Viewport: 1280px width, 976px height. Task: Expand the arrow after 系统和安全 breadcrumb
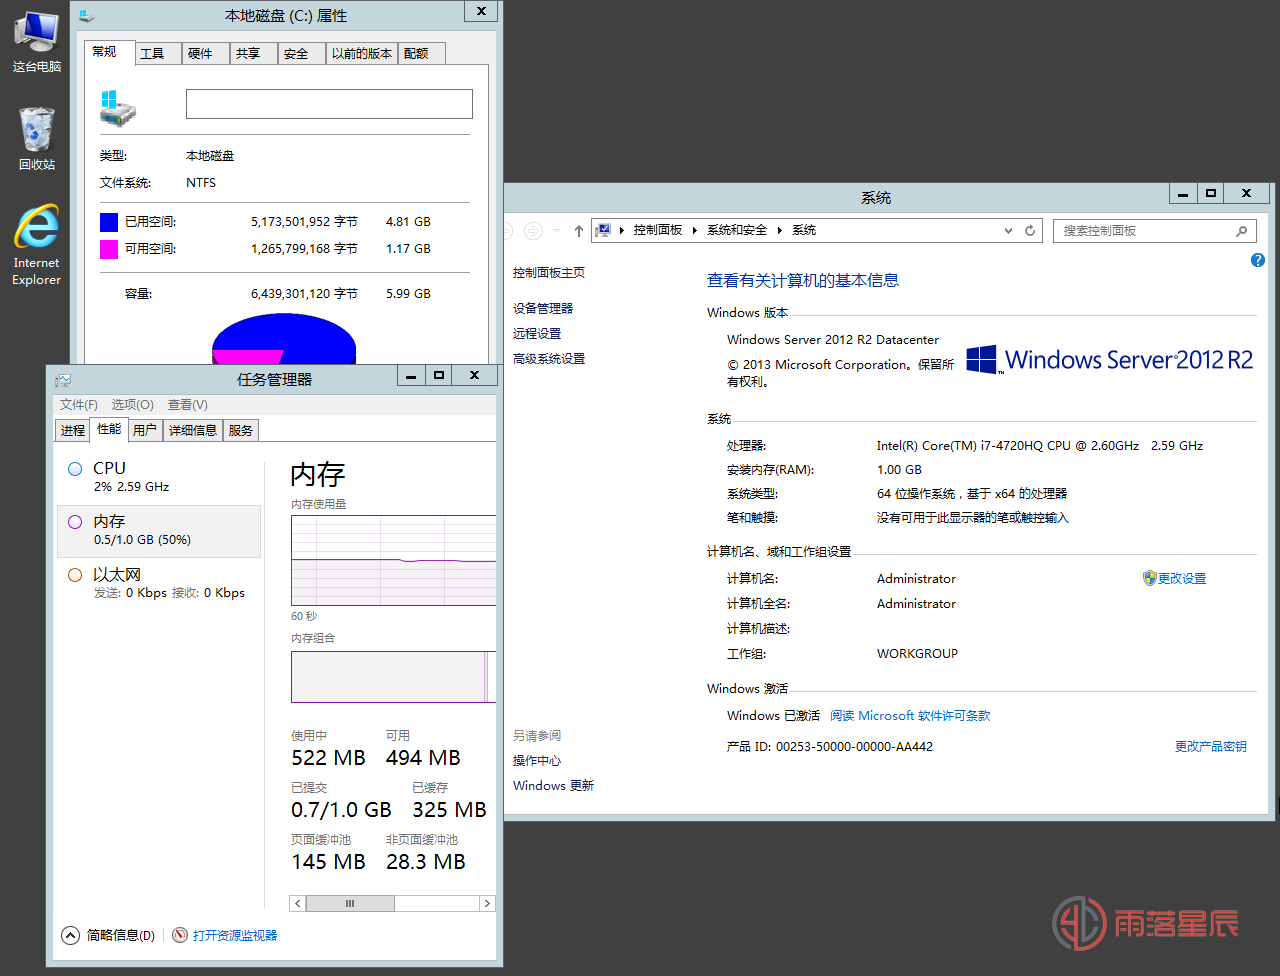click(x=780, y=231)
